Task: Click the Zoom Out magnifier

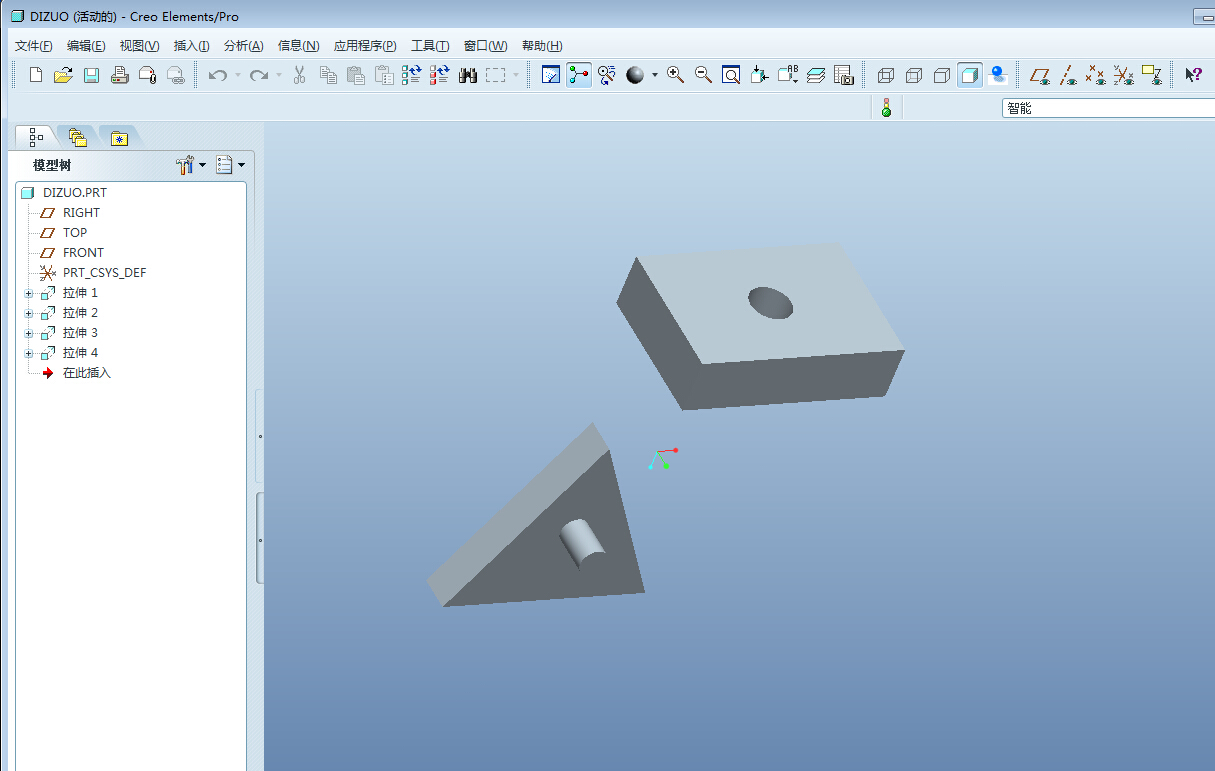Action: pos(703,75)
